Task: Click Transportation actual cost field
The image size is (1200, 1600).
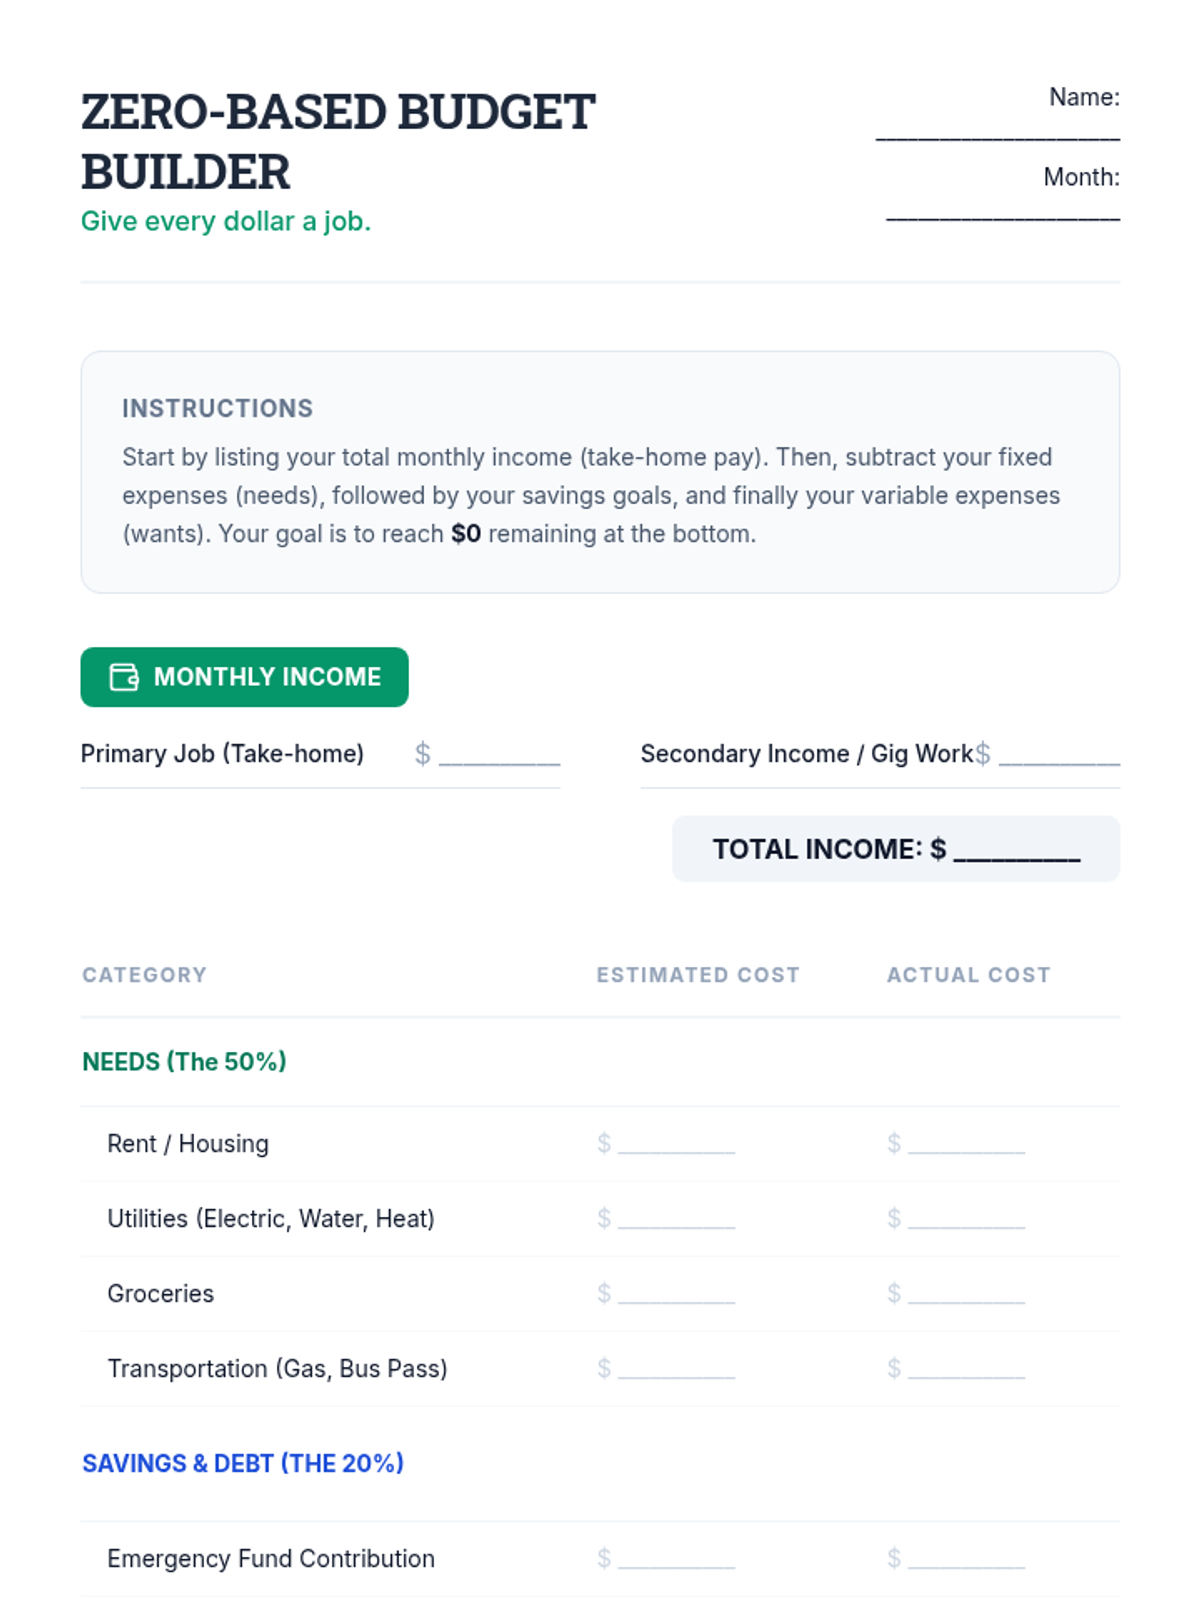Action: pos(966,1370)
